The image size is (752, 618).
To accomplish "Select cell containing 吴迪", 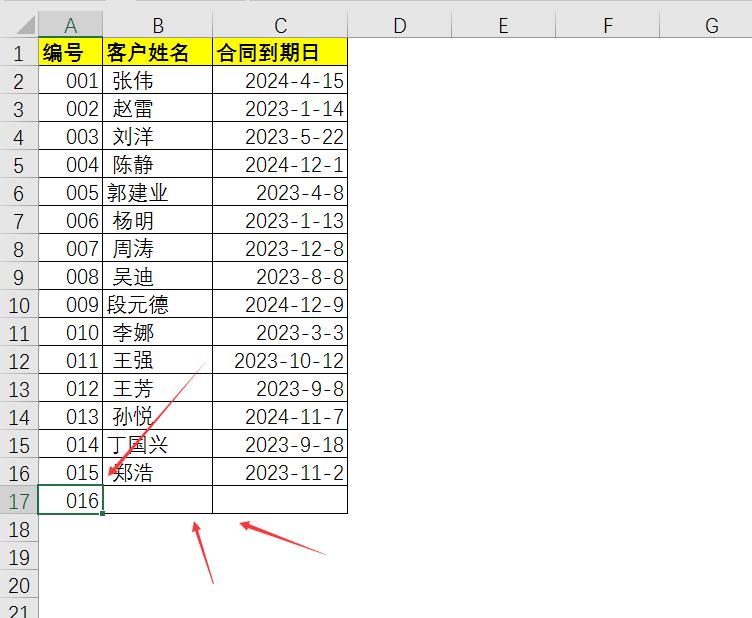I will click(158, 276).
